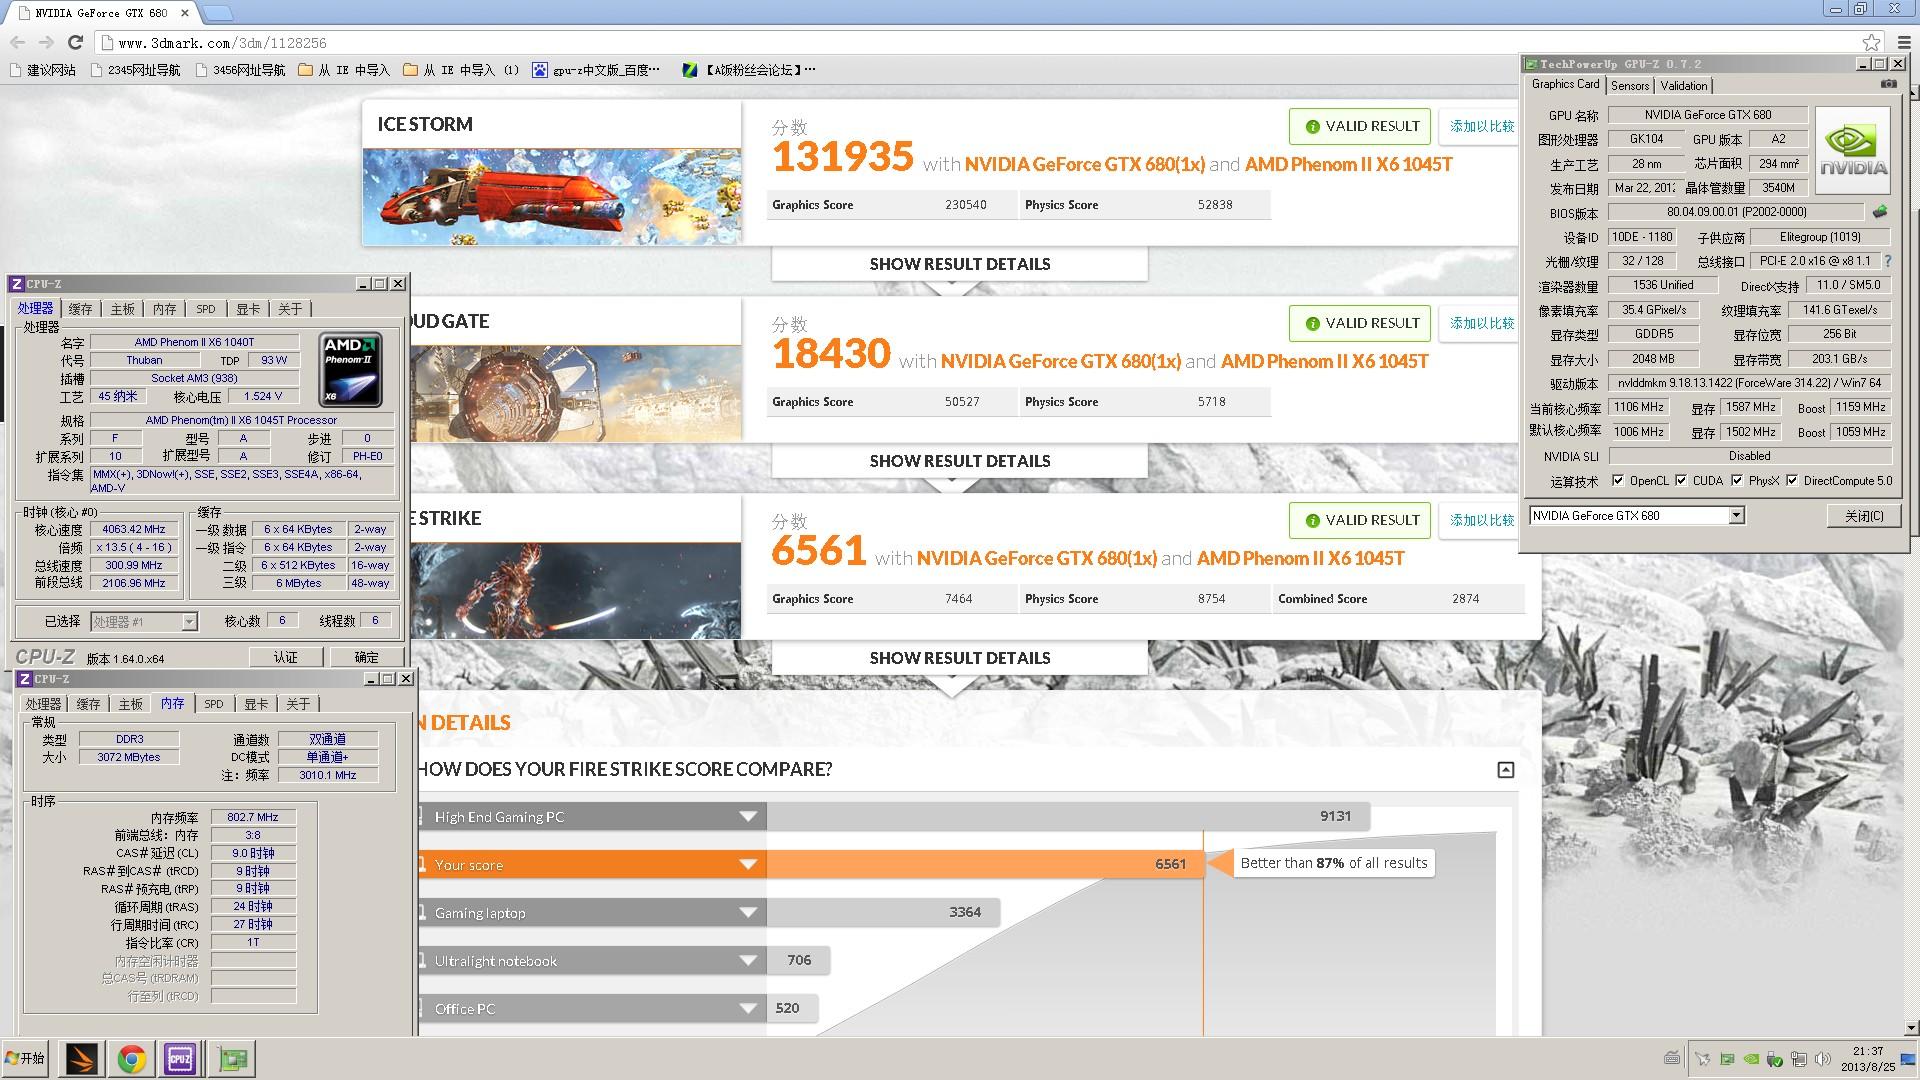Open the new tab button in Chrome
The width and height of the screenshot is (1920, 1080).
[x=218, y=13]
